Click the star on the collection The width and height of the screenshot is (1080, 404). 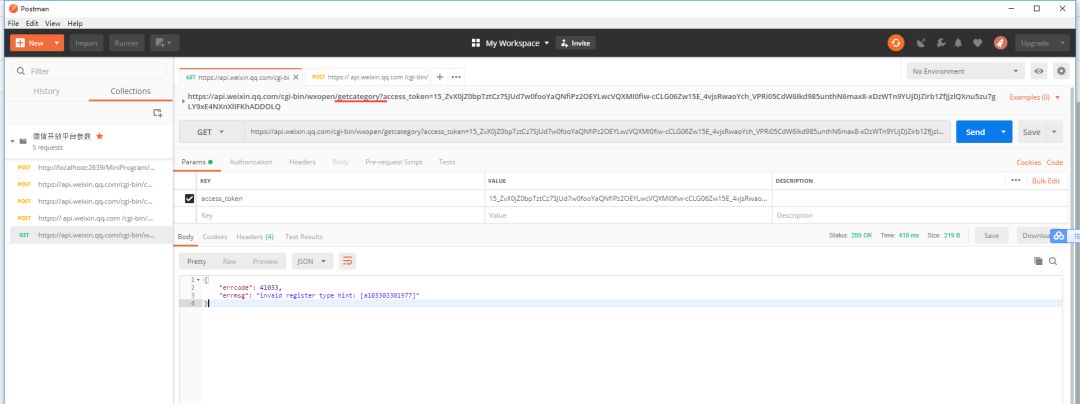click(x=99, y=136)
